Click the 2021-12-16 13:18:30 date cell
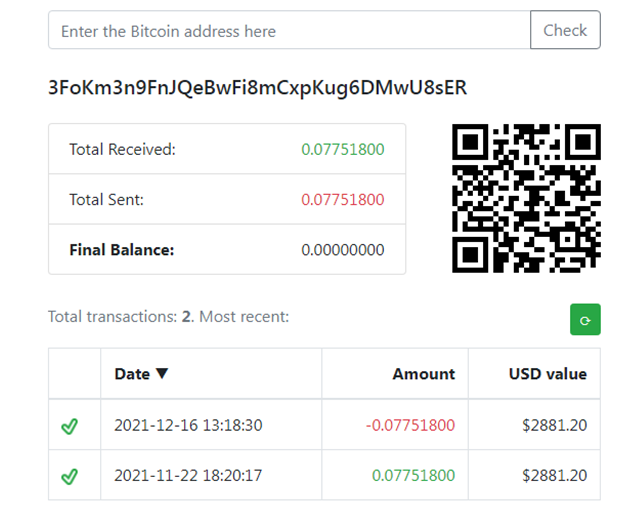Screen dimensions: 624x525 (x=188, y=425)
